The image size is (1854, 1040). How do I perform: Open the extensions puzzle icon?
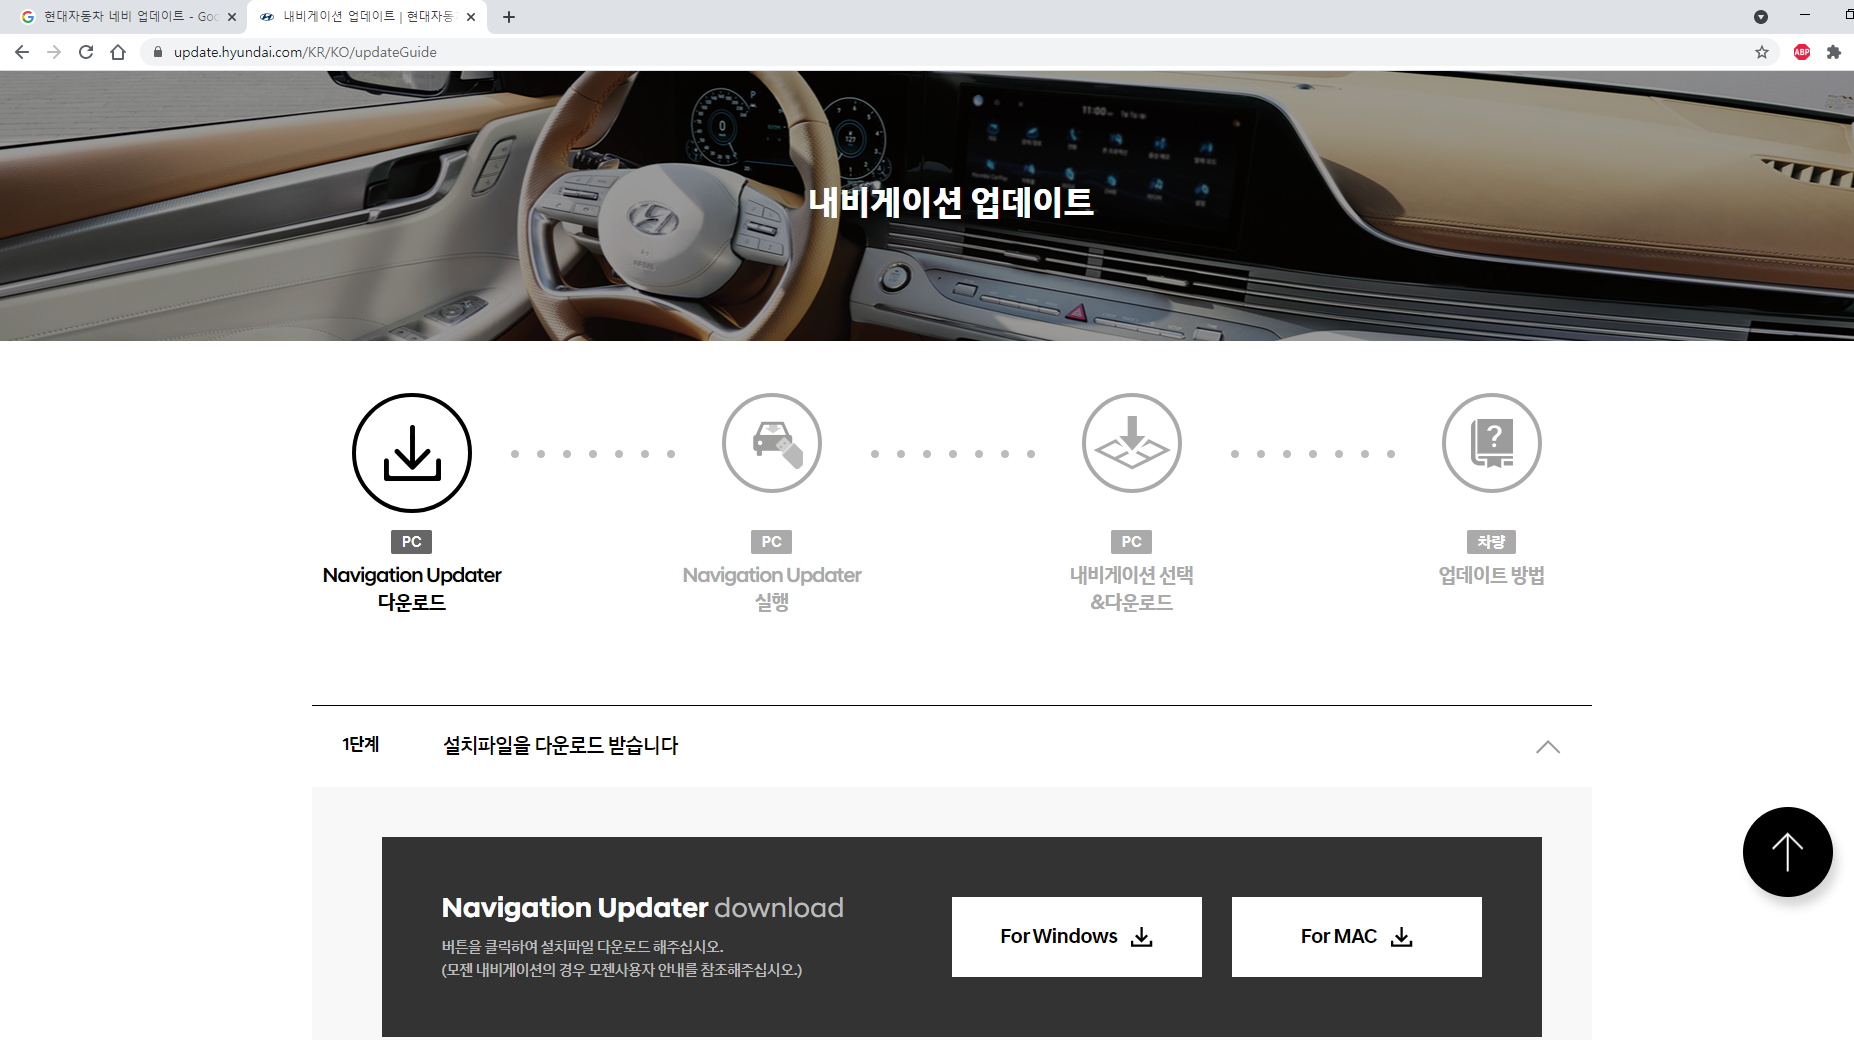pyautogui.click(x=1834, y=52)
